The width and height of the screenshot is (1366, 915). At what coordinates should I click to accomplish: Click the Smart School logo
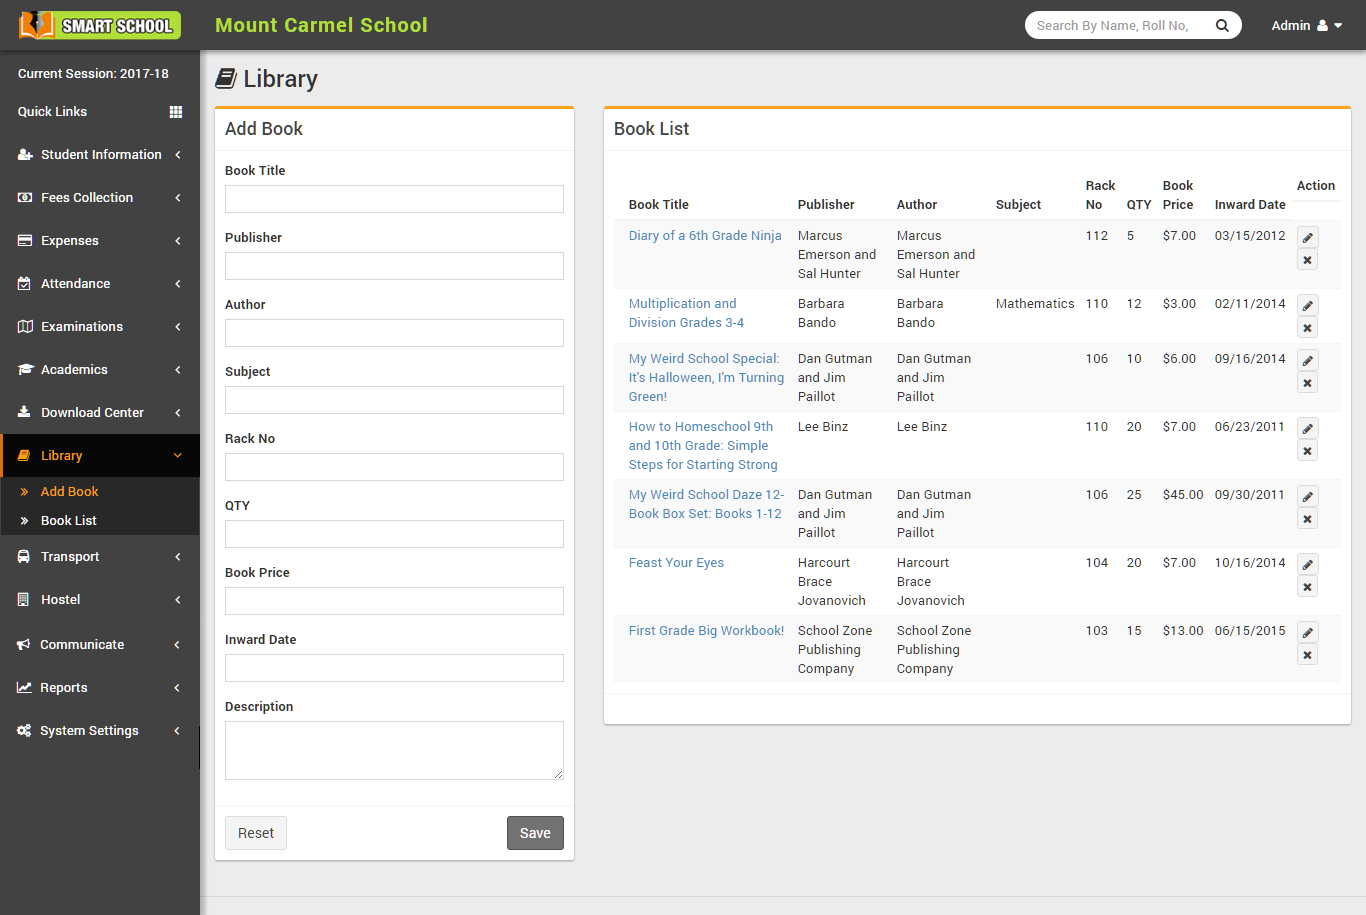pos(97,24)
